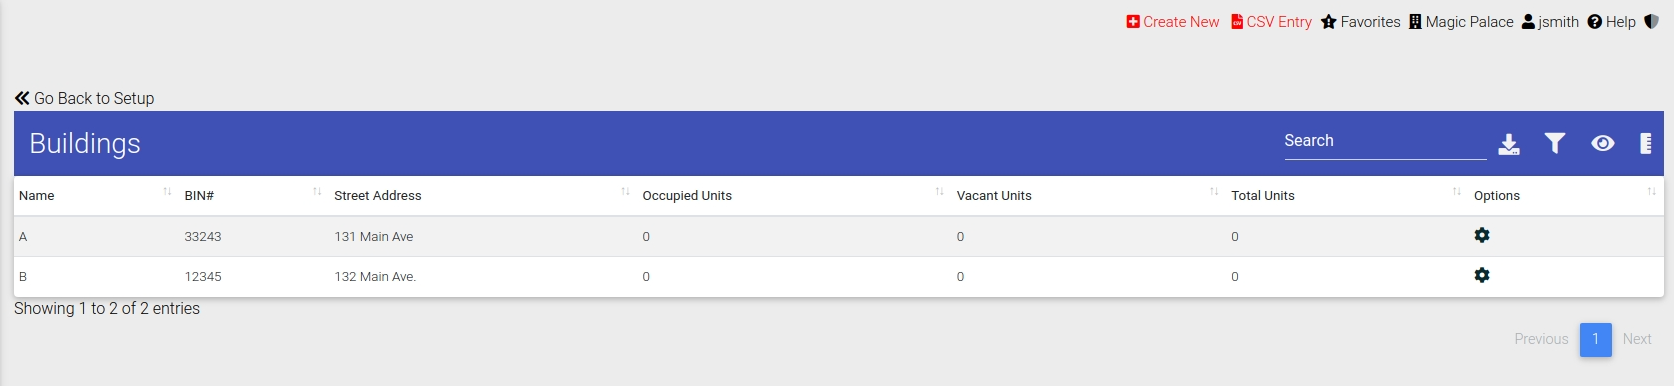Open CSV Entry
Image resolution: width=1674 pixels, height=386 pixels.
tap(1271, 22)
